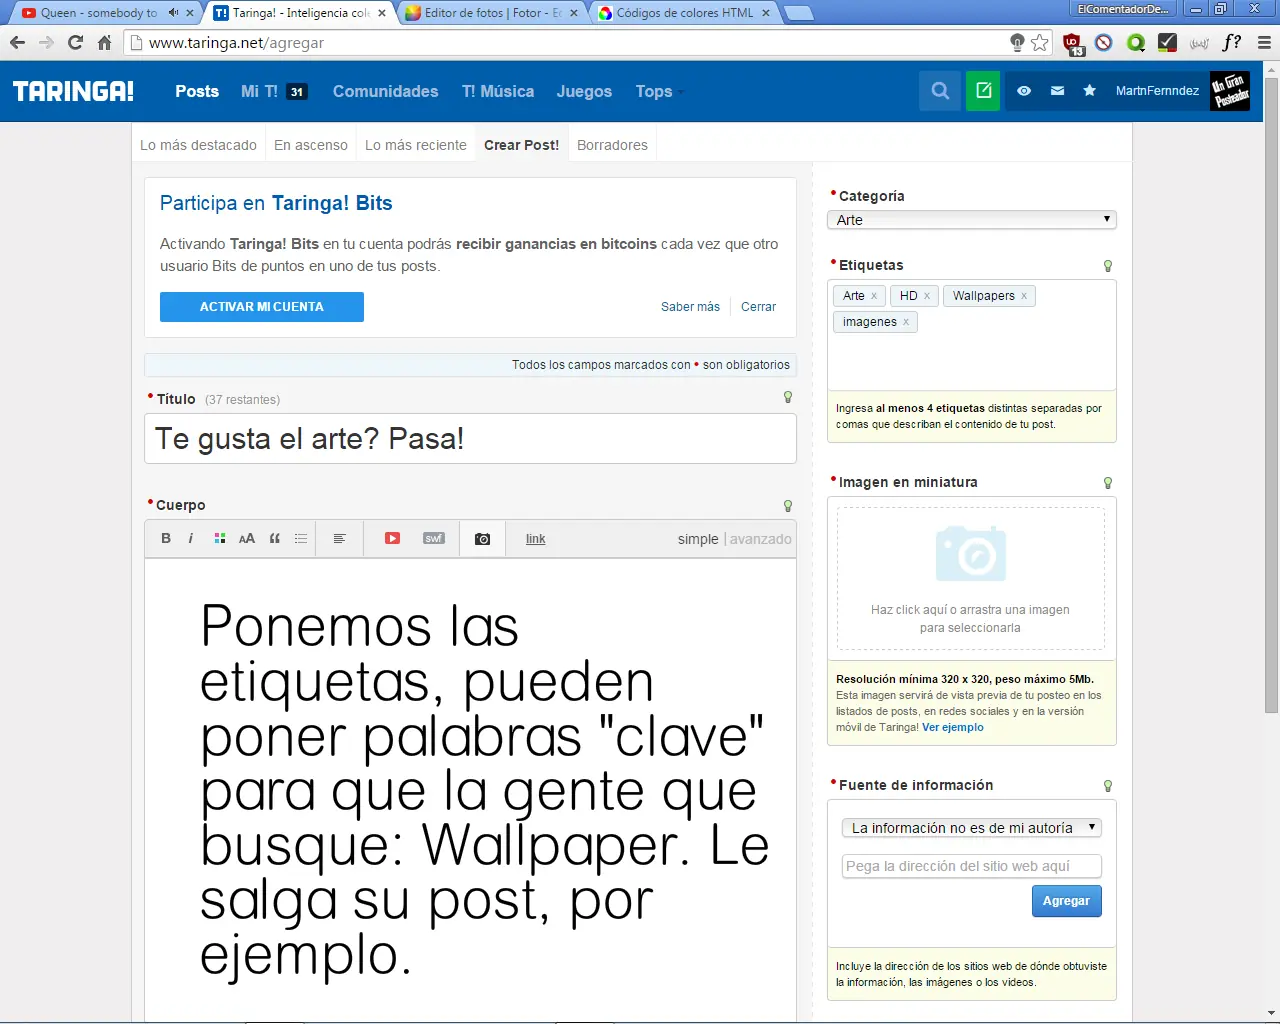1280x1024 pixels.
Task: Remove the Arte tag
Action: [874, 296]
